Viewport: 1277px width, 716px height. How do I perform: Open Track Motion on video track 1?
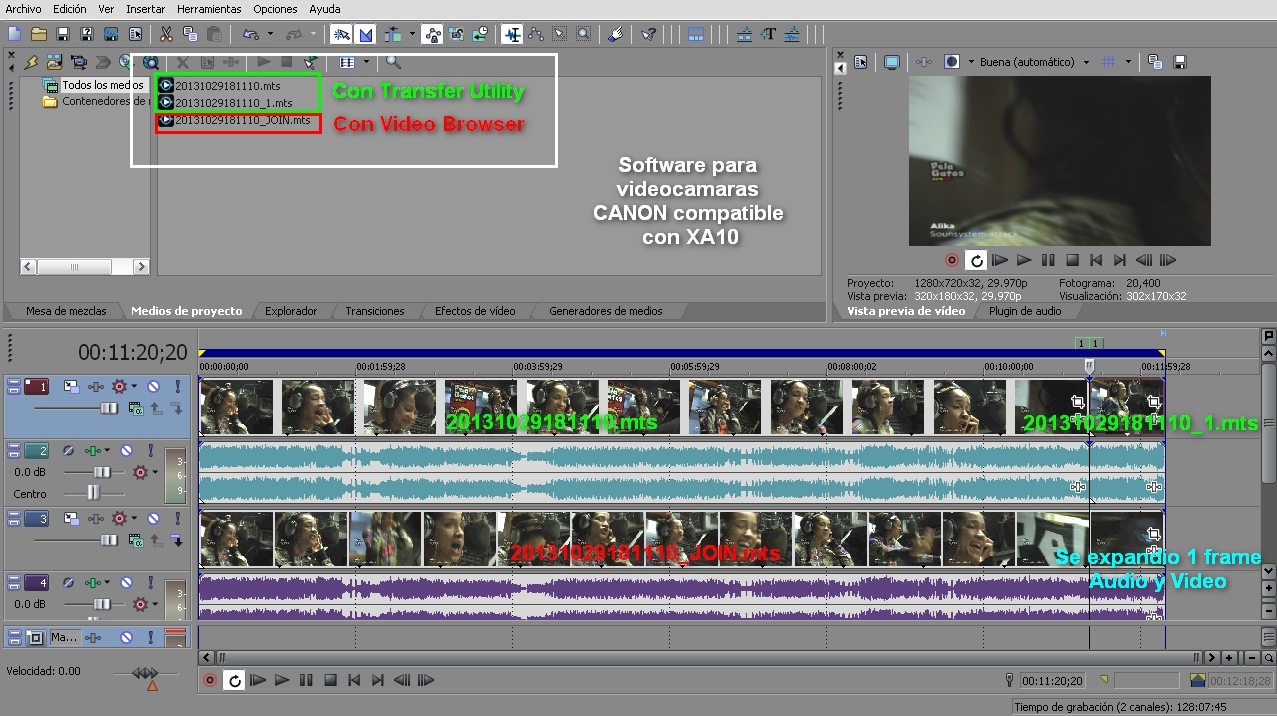71,386
